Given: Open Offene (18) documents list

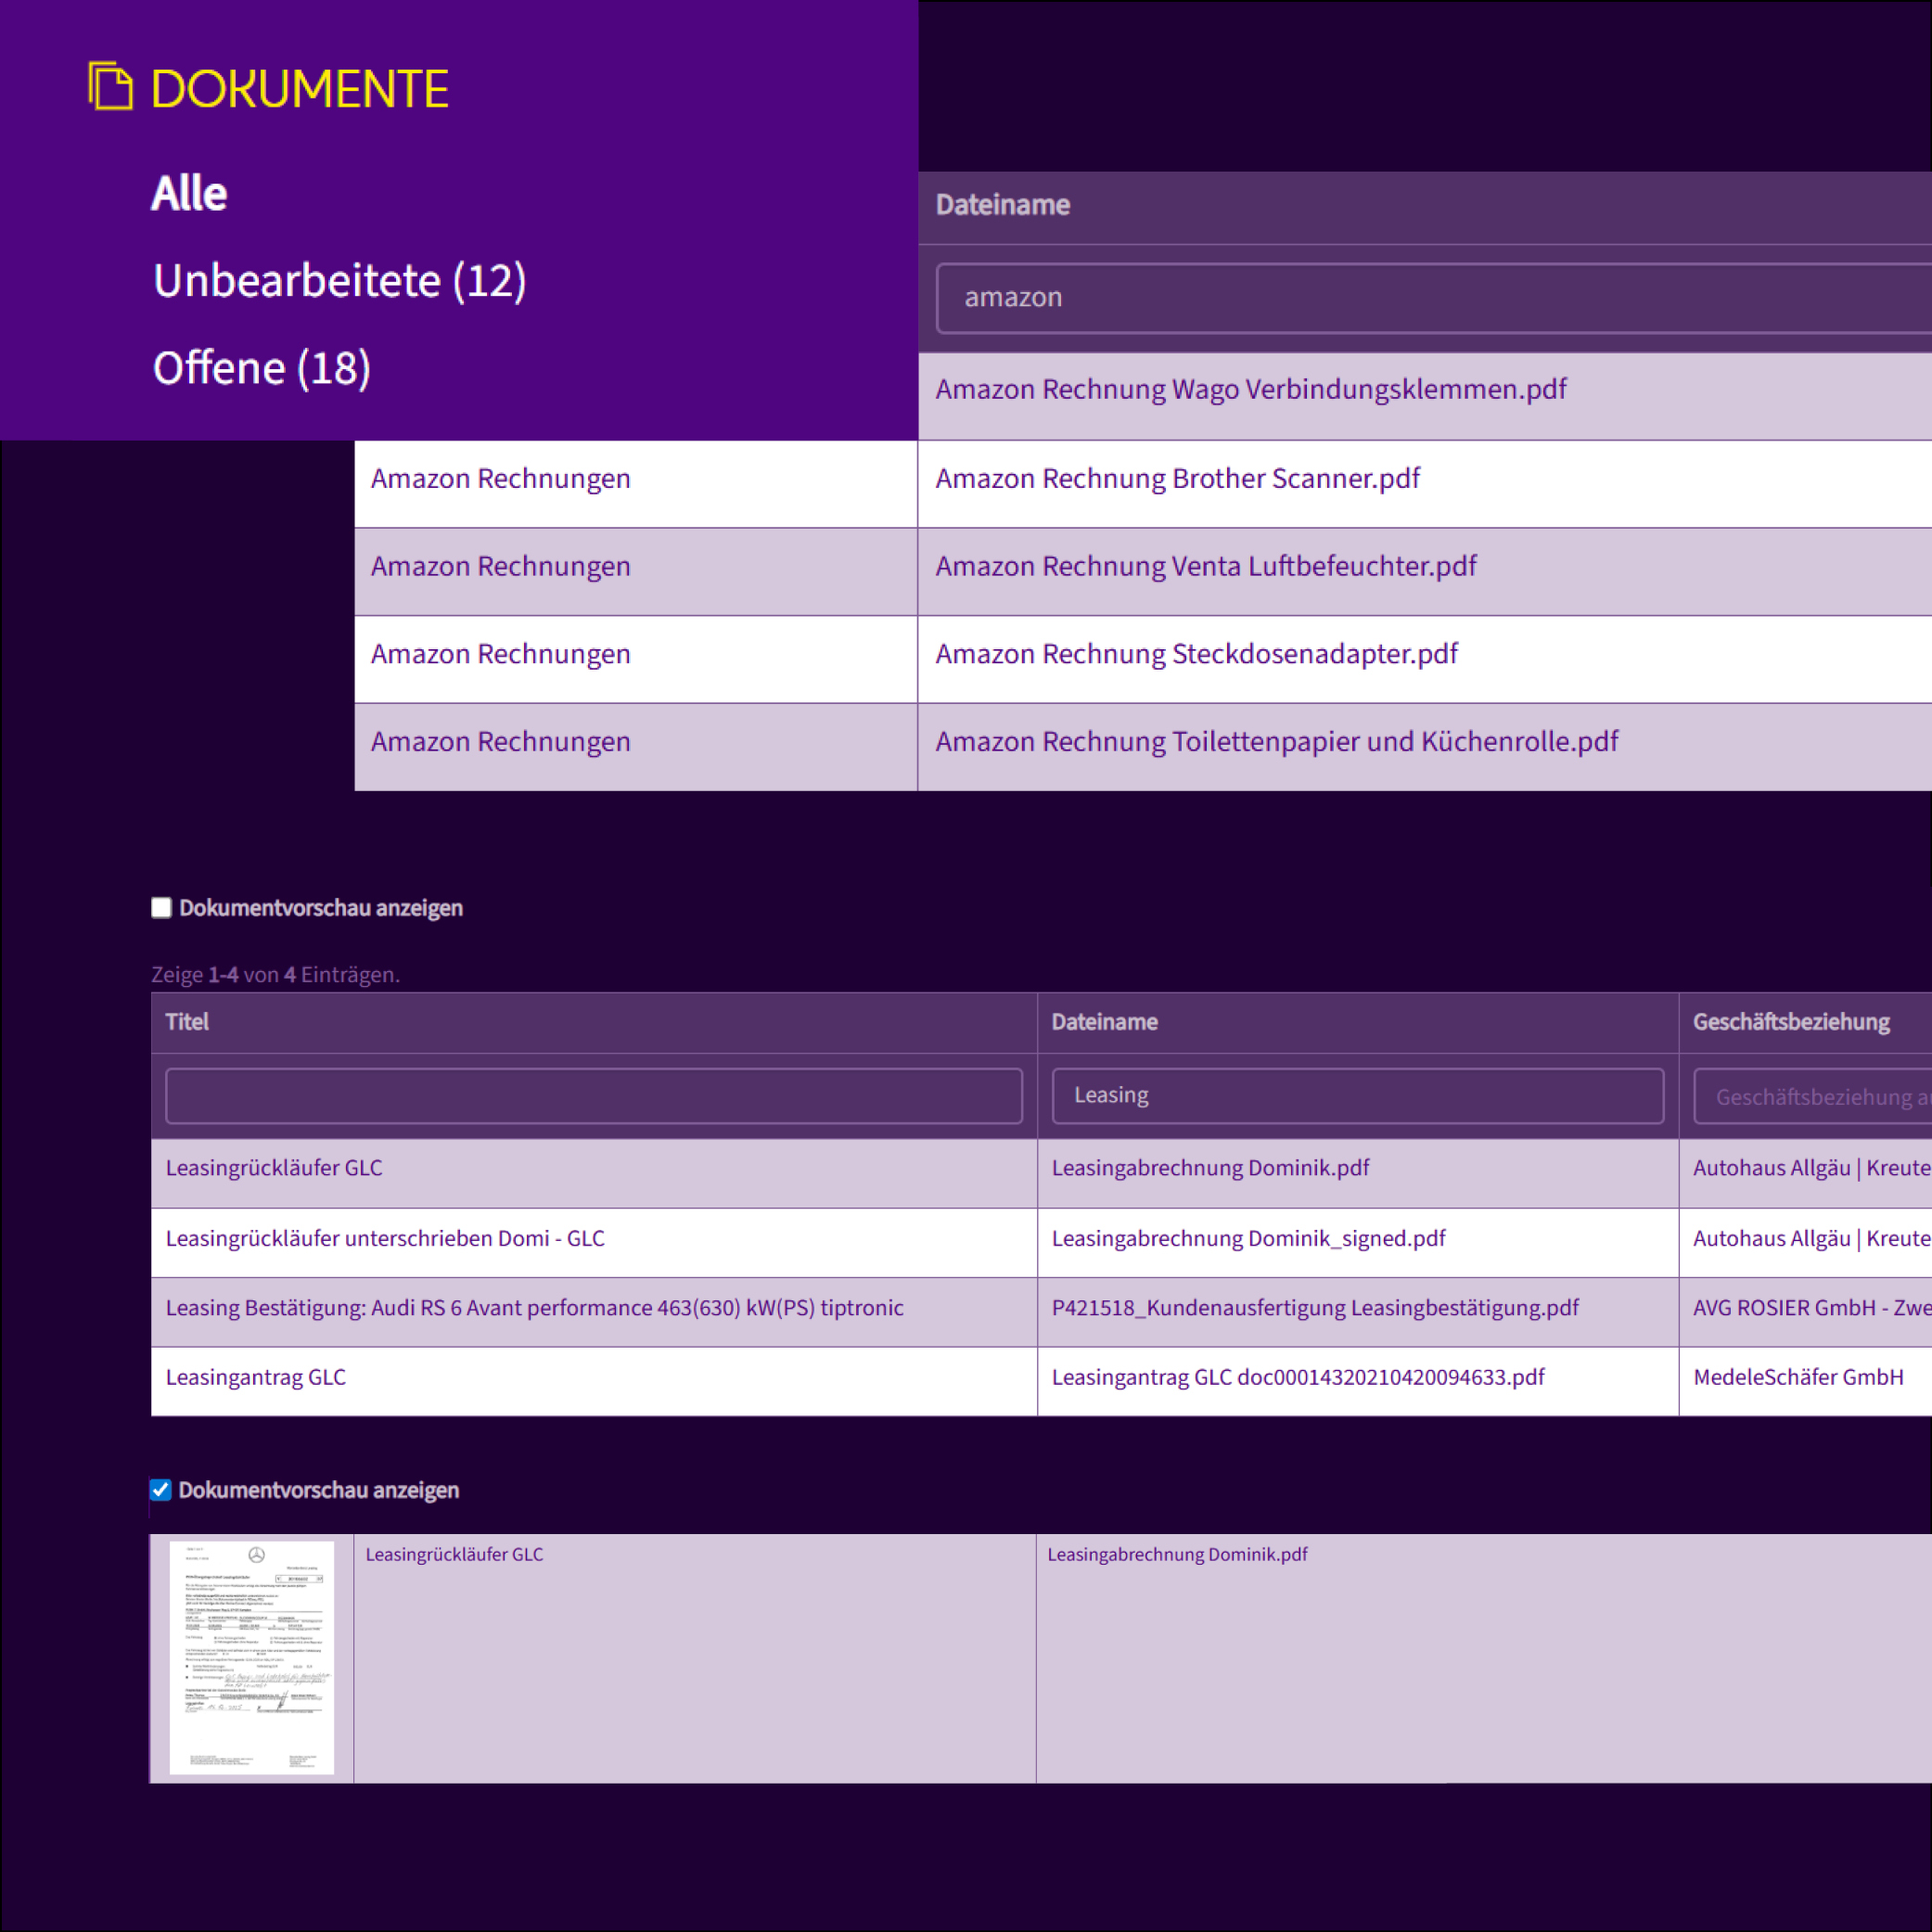Looking at the screenshot, I should tap(261, 368).
